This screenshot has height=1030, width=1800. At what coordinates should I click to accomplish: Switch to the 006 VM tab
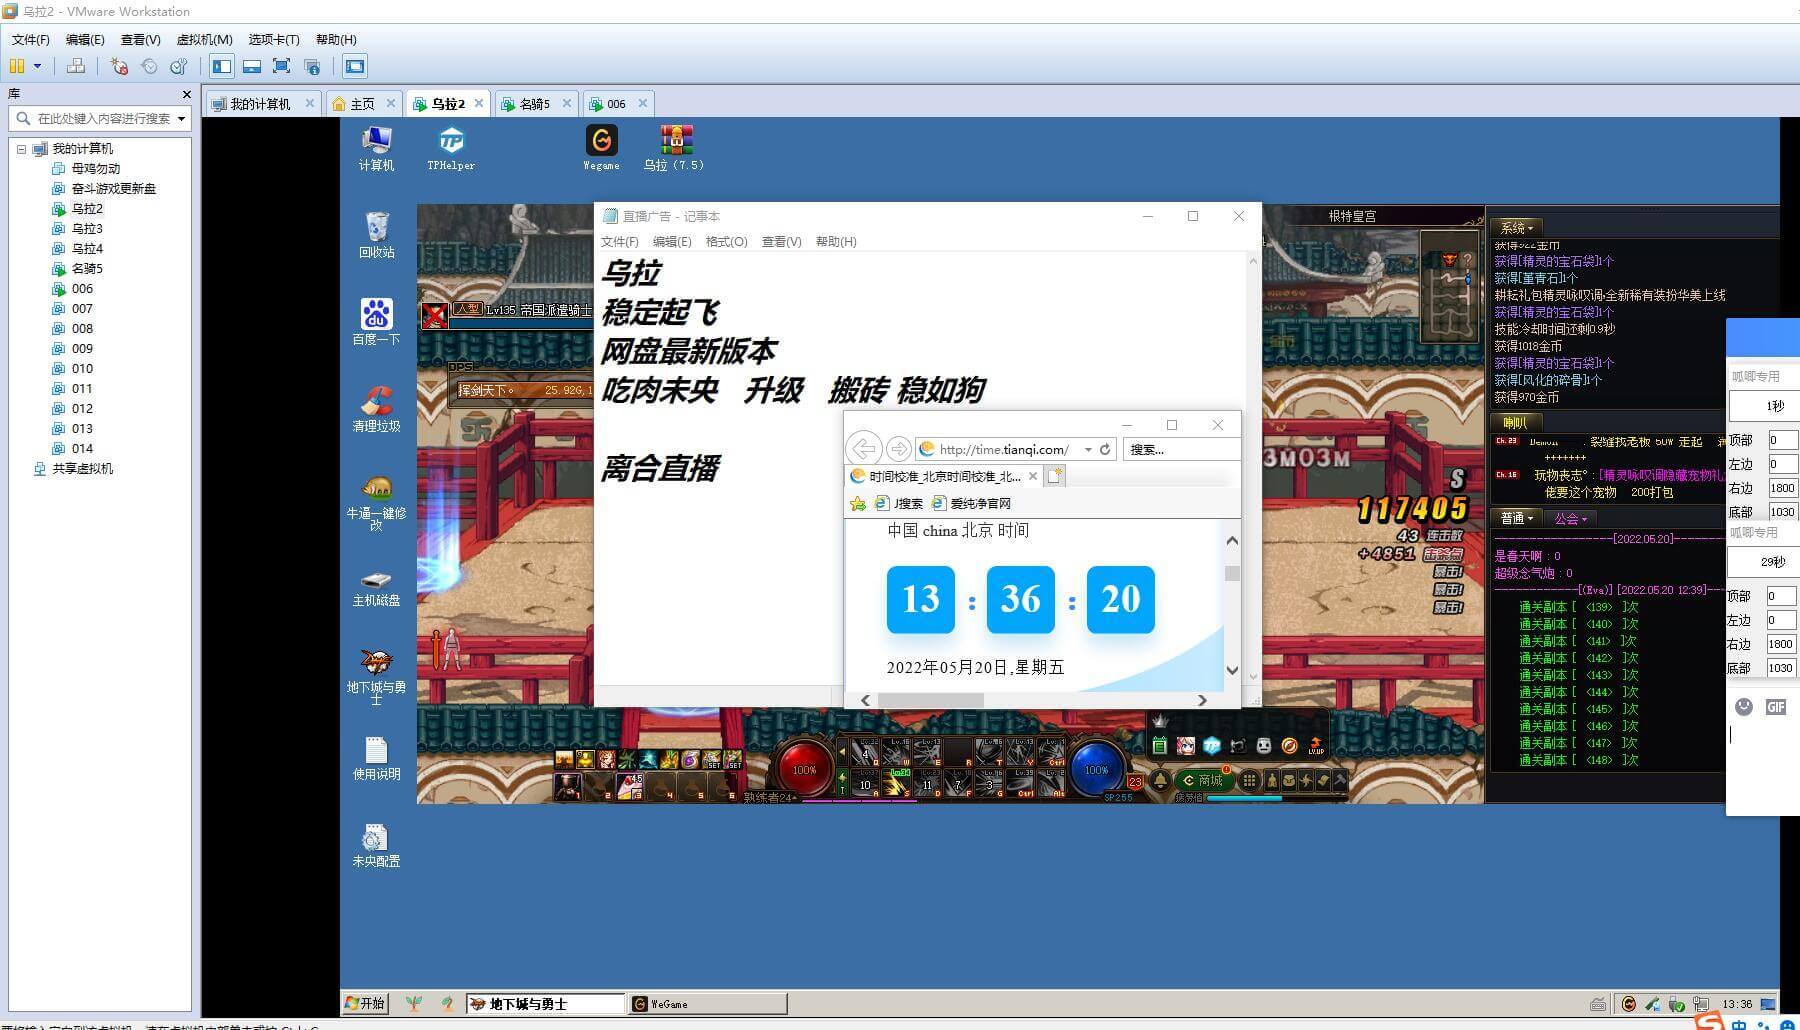(x=616, y=104)
